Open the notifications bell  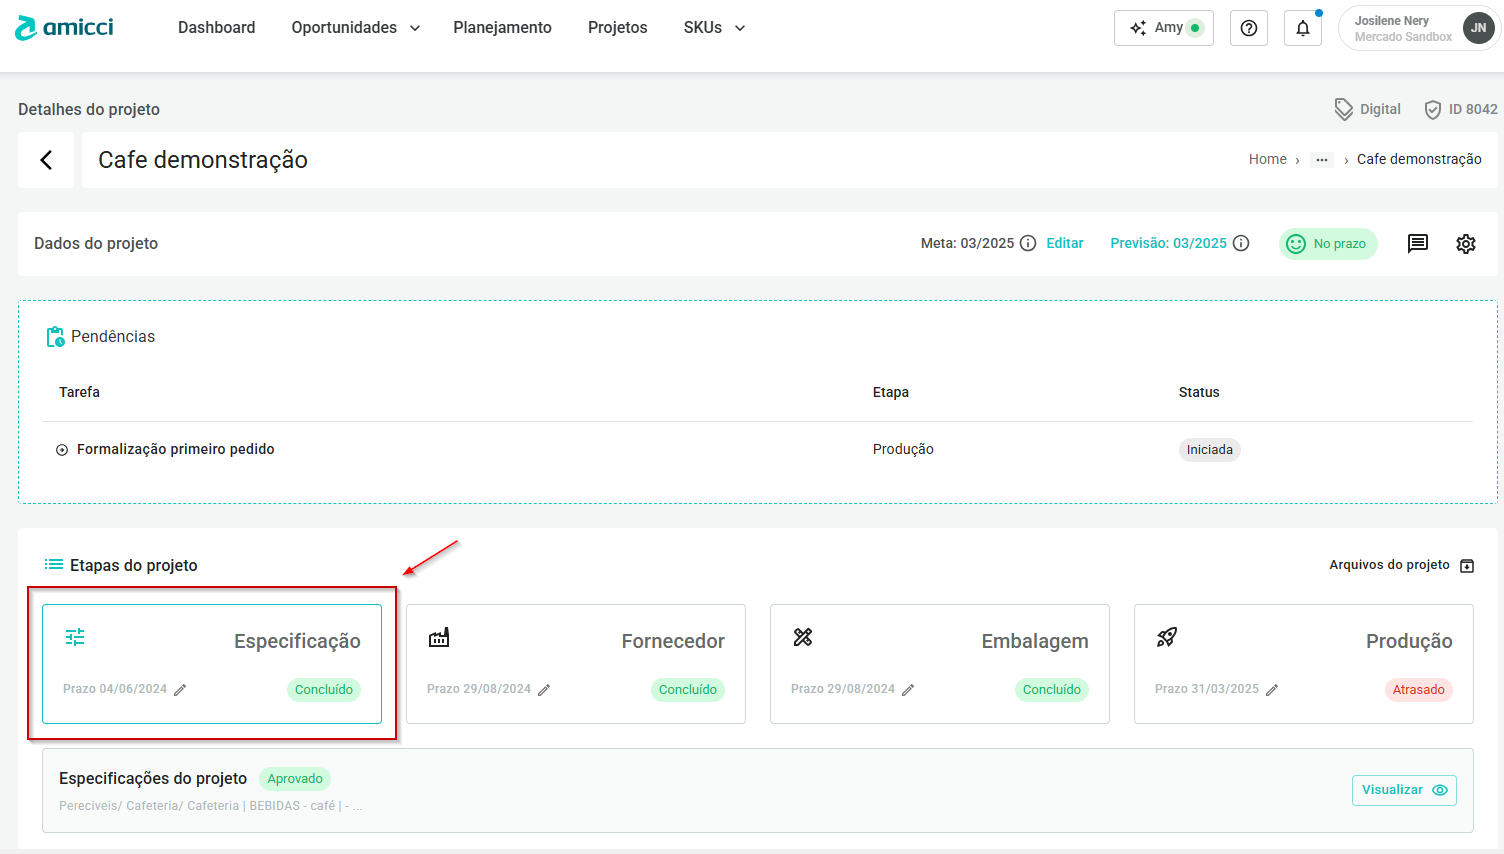pos(1302,28)
